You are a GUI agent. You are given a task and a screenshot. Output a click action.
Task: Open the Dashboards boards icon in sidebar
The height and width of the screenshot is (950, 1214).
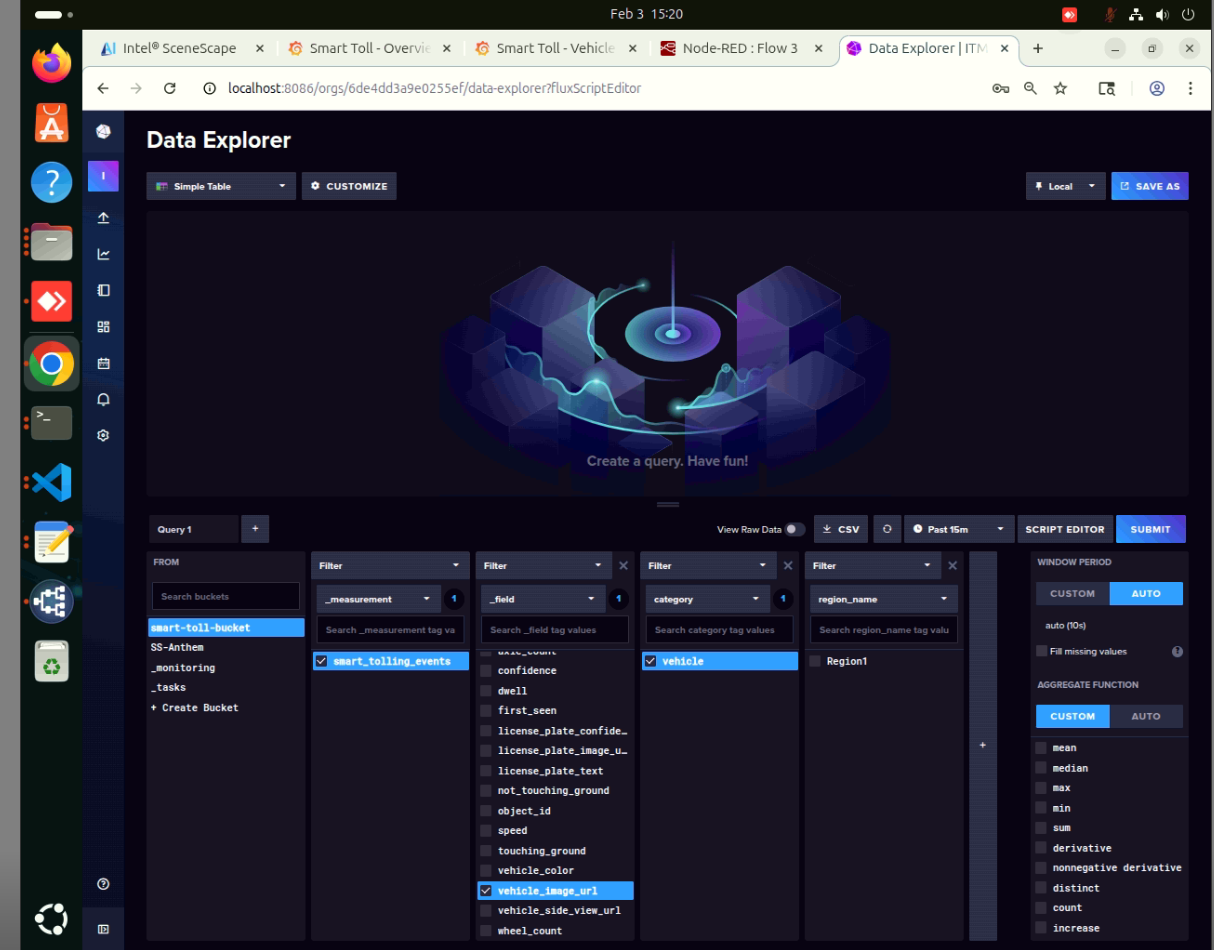point(103,326)
